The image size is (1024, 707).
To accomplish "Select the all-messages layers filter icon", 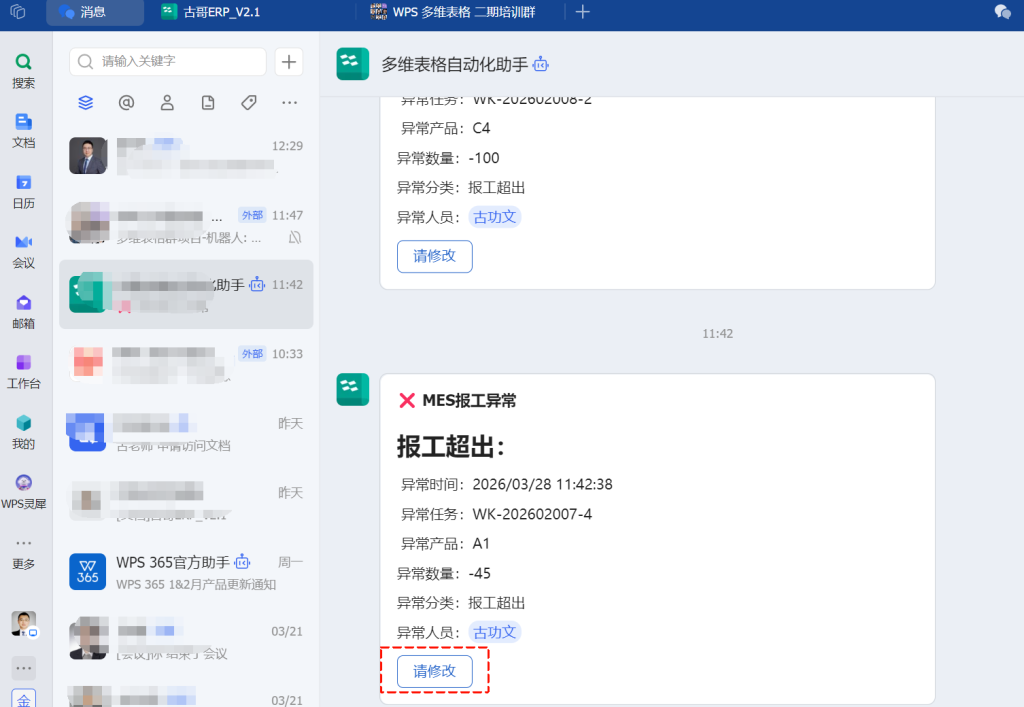I will (86, 102).
